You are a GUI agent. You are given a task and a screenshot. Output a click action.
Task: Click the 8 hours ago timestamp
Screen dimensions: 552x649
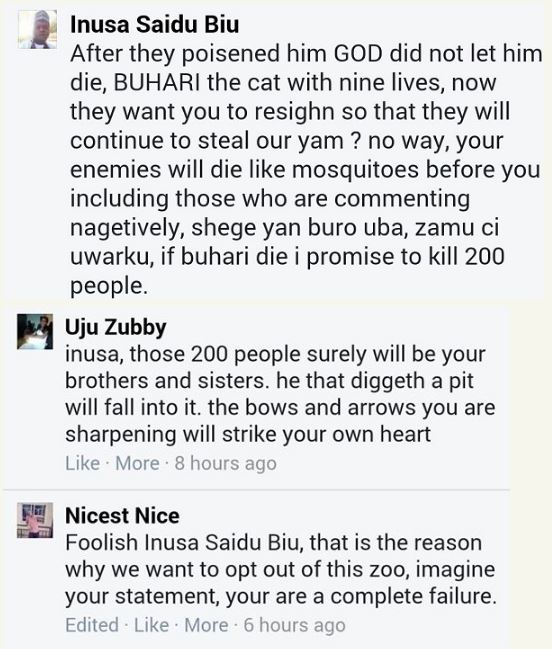coord(226,463)
